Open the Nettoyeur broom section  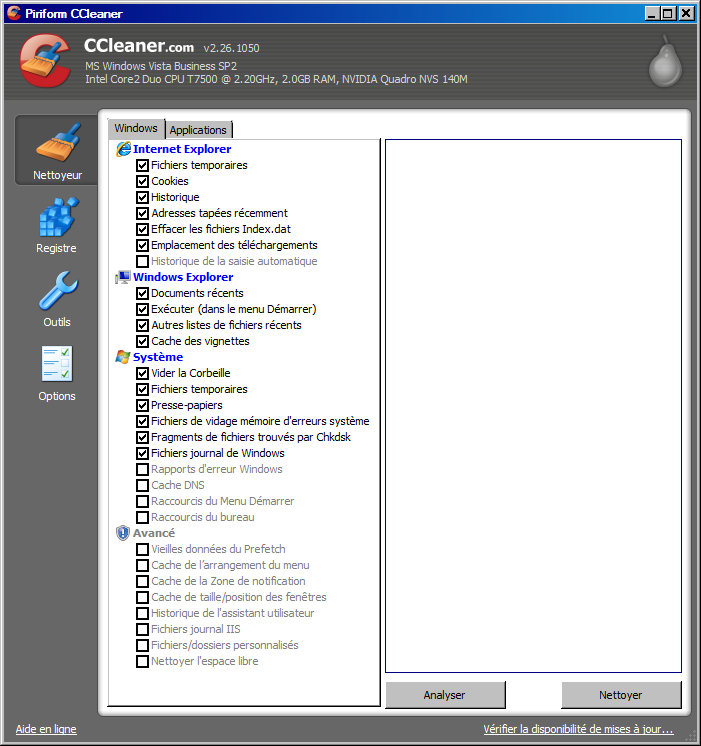click(x=57, y=150)
